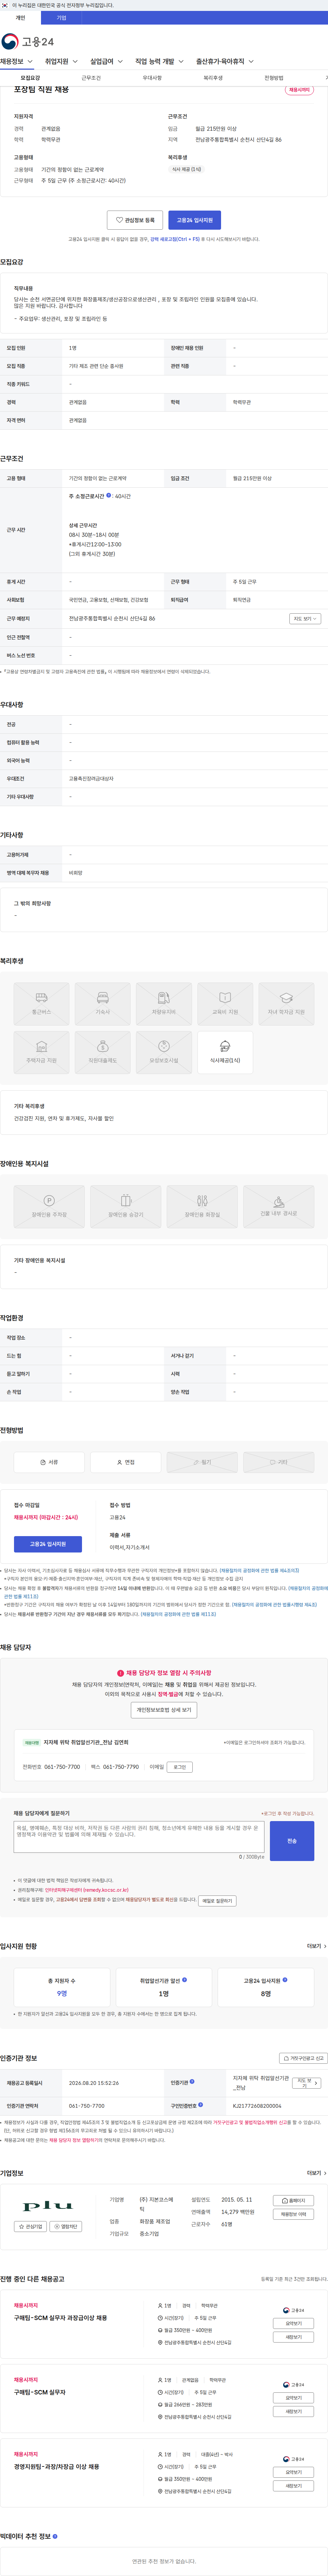Click 고용24 입사지원 button under 접수 마감일
Screen dimensions: 328x2576
(48, 1544)
